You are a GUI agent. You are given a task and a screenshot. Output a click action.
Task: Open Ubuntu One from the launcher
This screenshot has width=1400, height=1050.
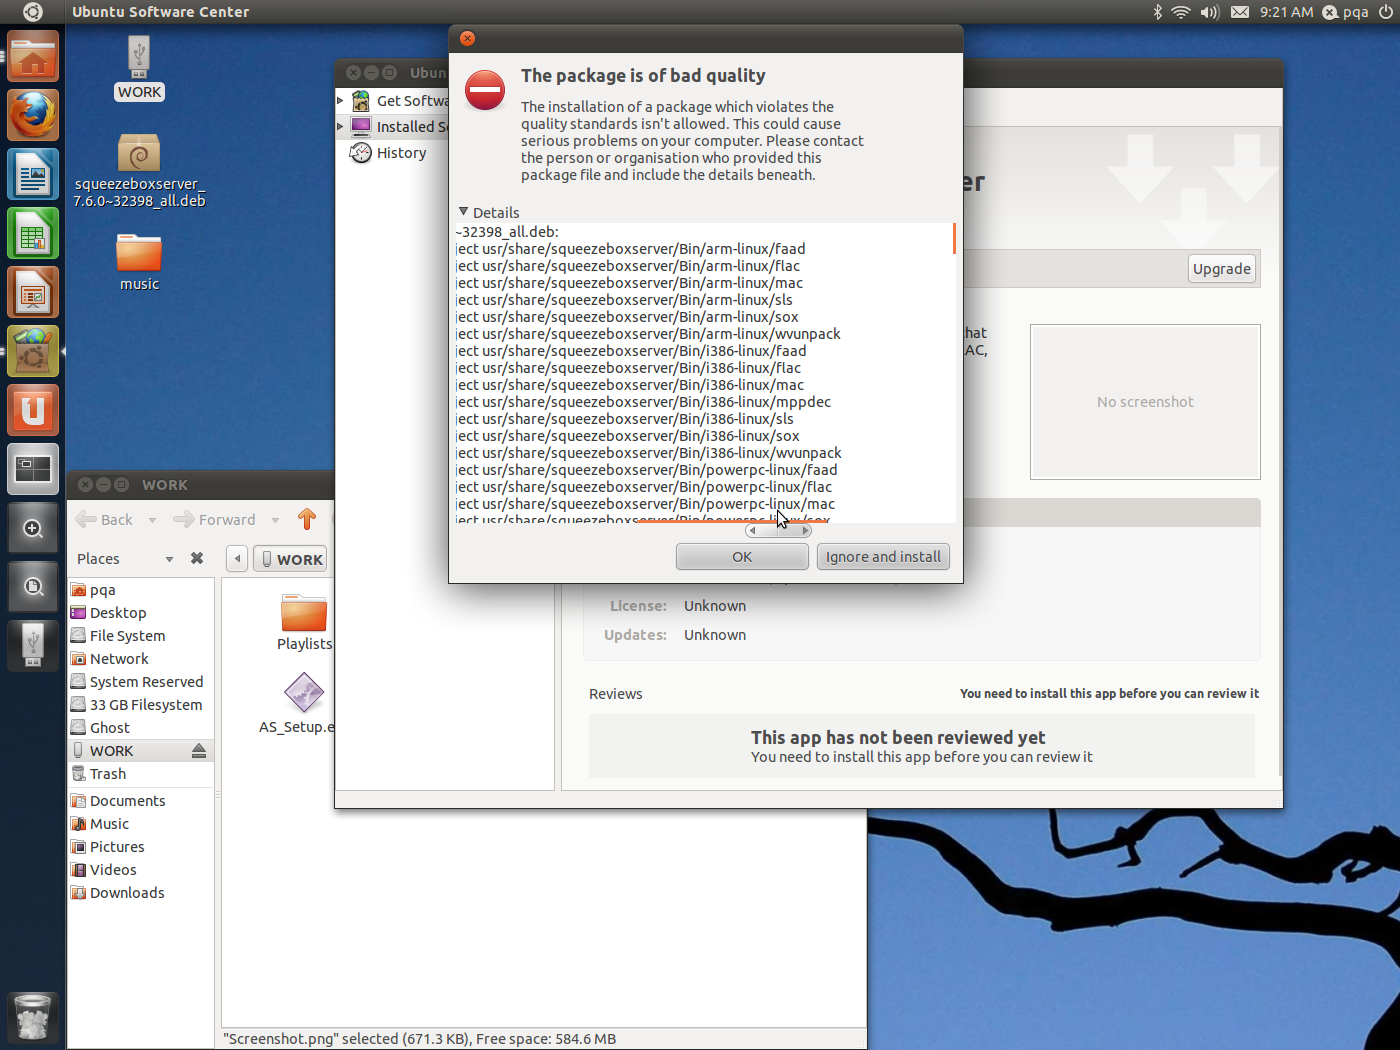[33, 410]
